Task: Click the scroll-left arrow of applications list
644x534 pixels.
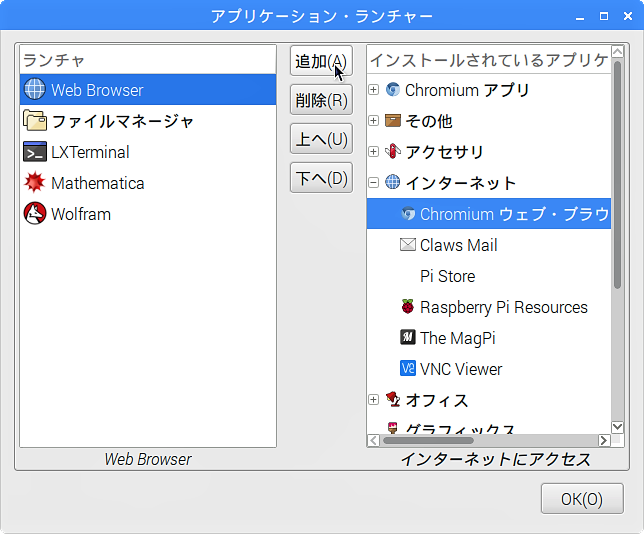Action: [373, 440]
